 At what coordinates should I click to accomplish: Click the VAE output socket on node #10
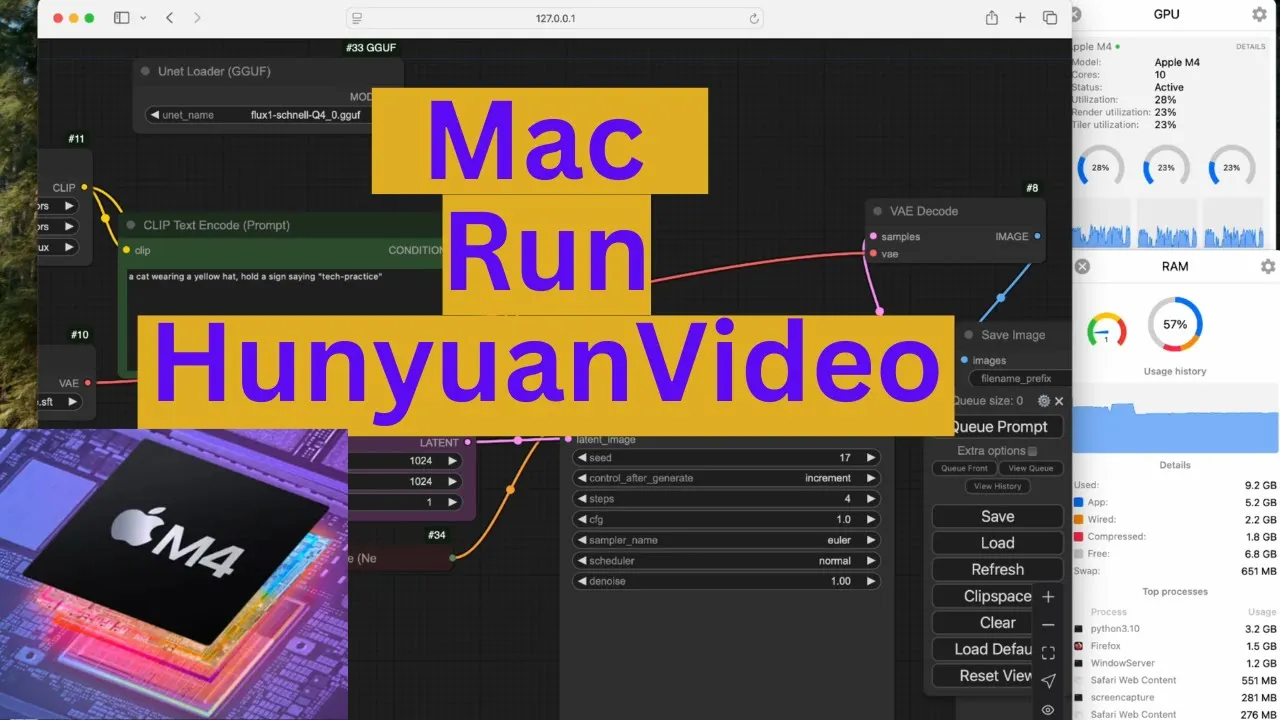(88, 383)
